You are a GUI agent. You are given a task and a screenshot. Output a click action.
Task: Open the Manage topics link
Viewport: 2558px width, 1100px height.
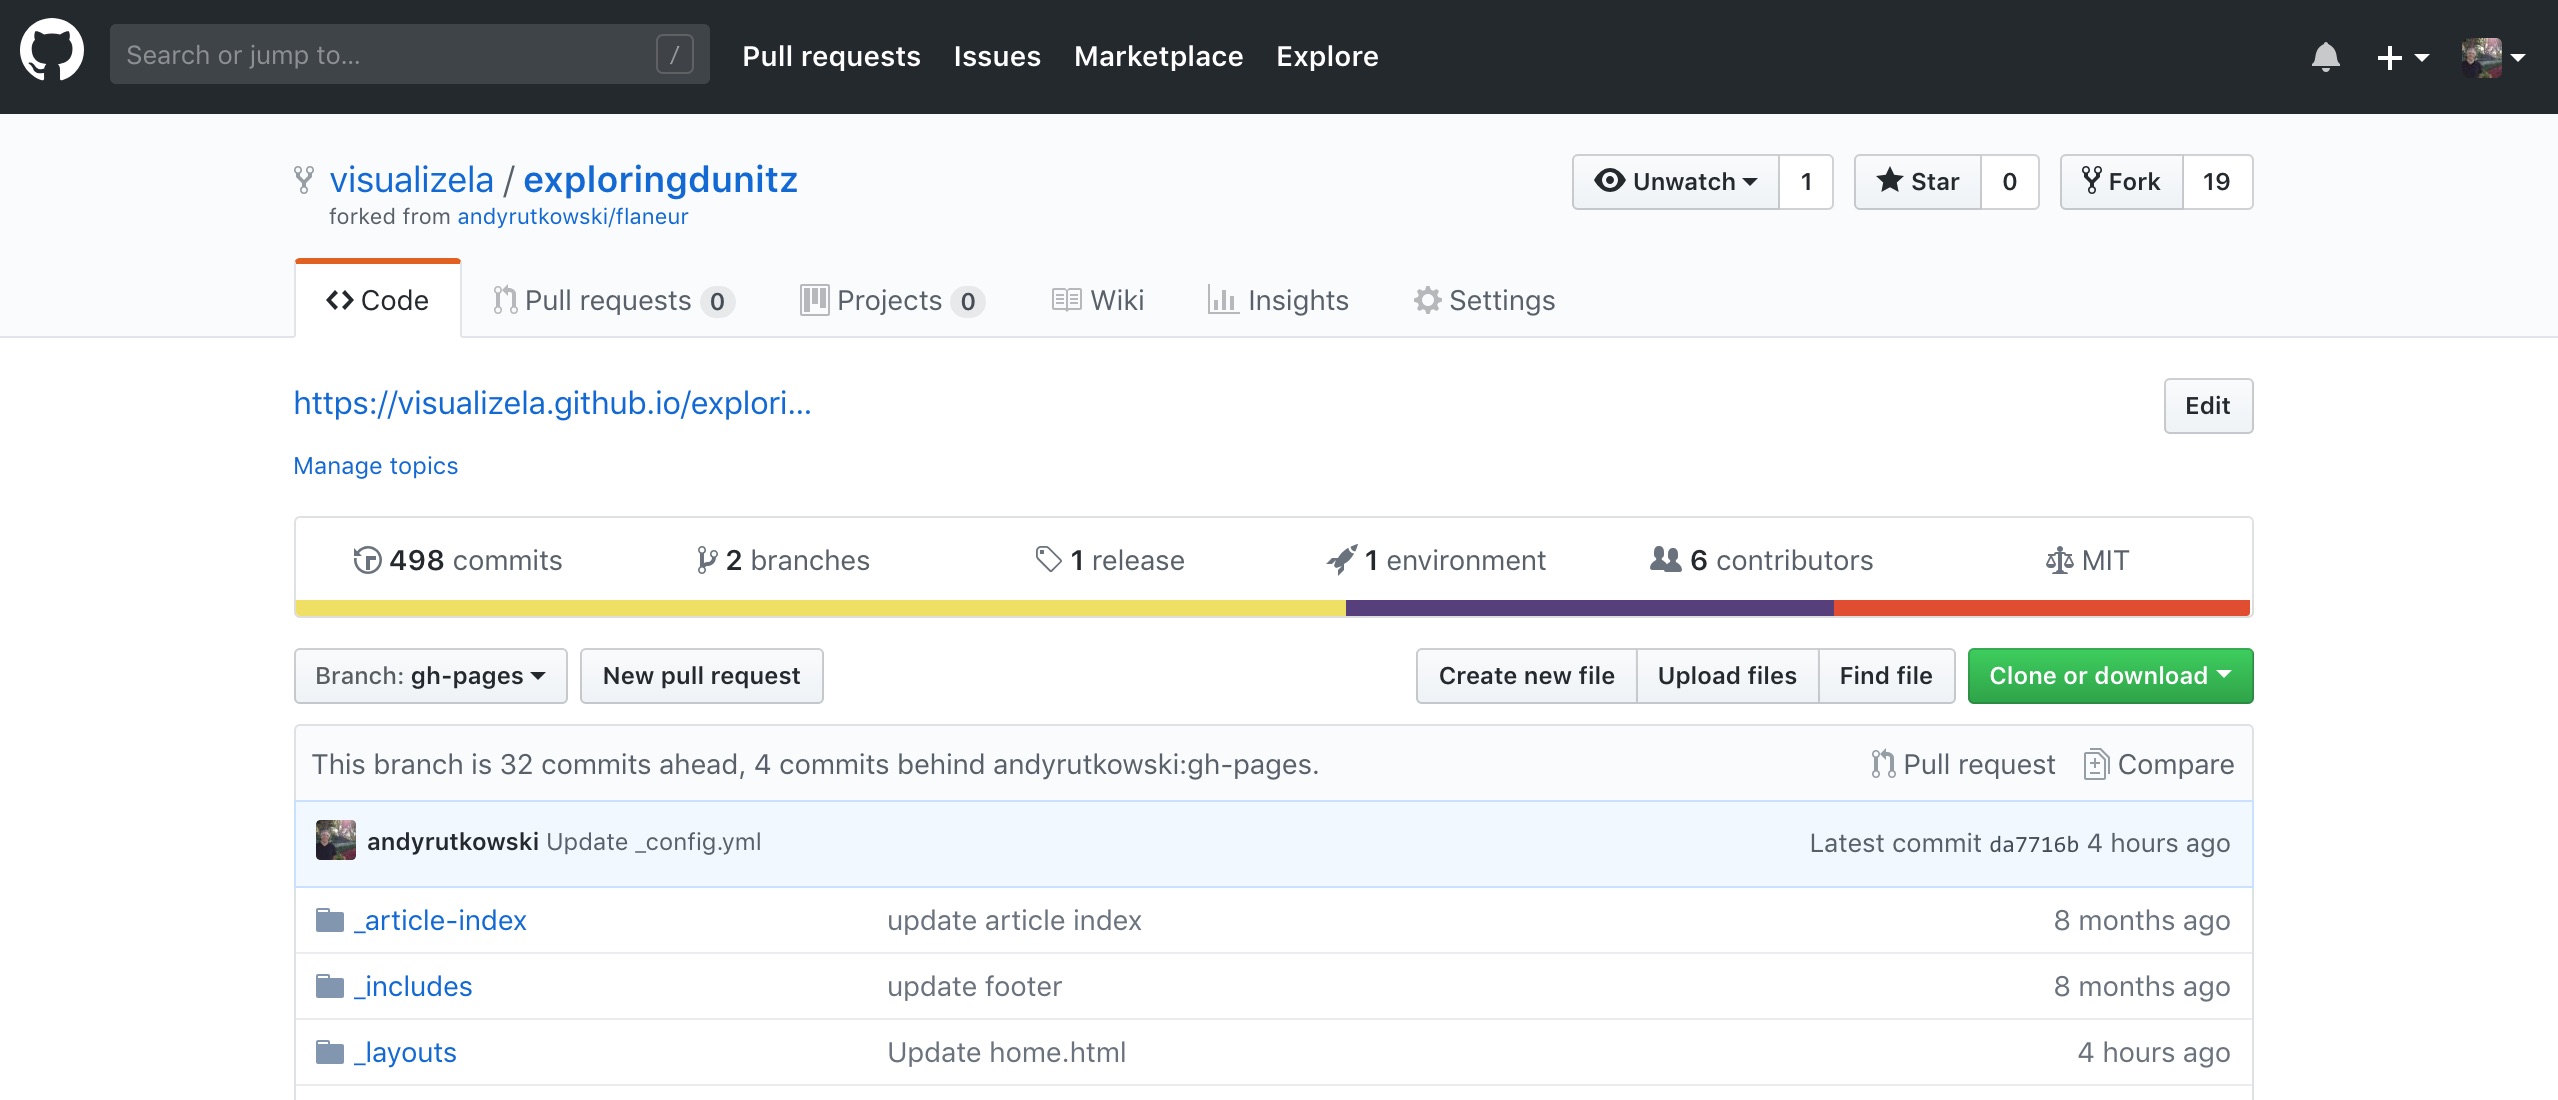point(375,466)
